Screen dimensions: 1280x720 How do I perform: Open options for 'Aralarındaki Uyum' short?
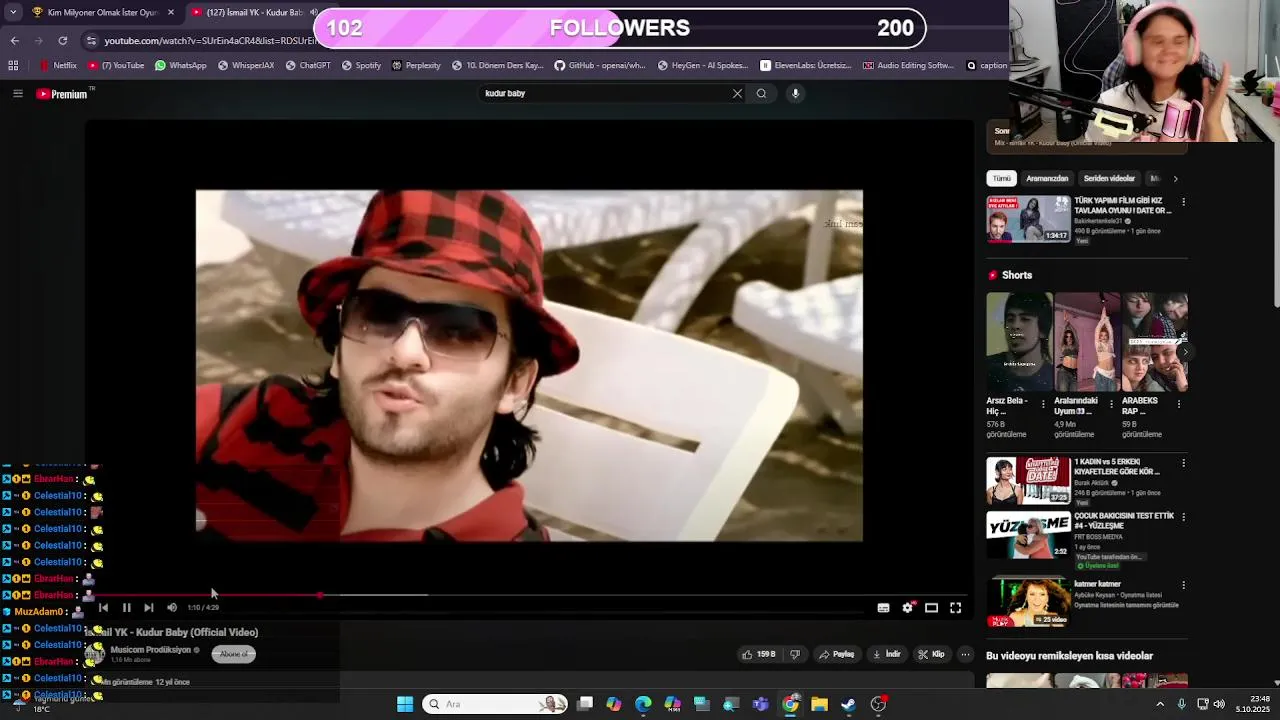1111,404
